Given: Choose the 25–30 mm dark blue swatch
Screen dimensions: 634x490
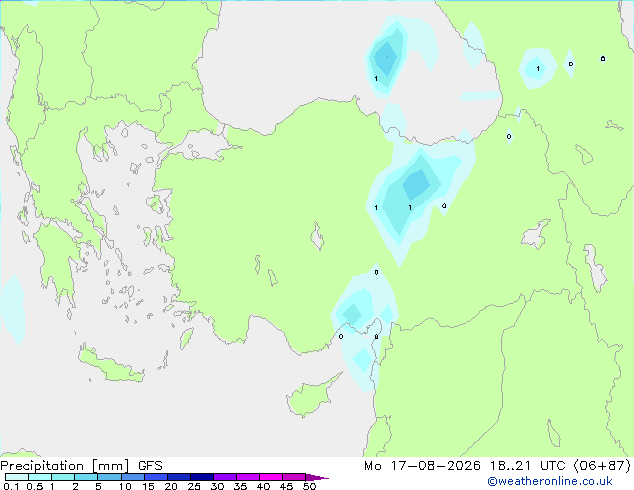Looking at the screenshot, I should pos(201,477).
